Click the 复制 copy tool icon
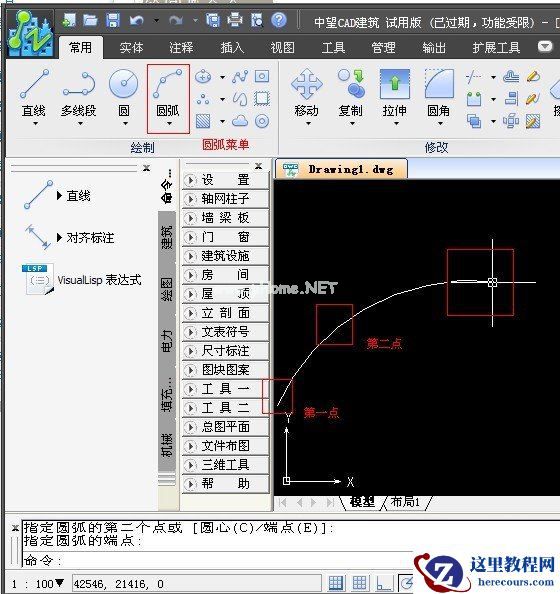Screen dimensions: 560x594 click(x=351, y=84)
